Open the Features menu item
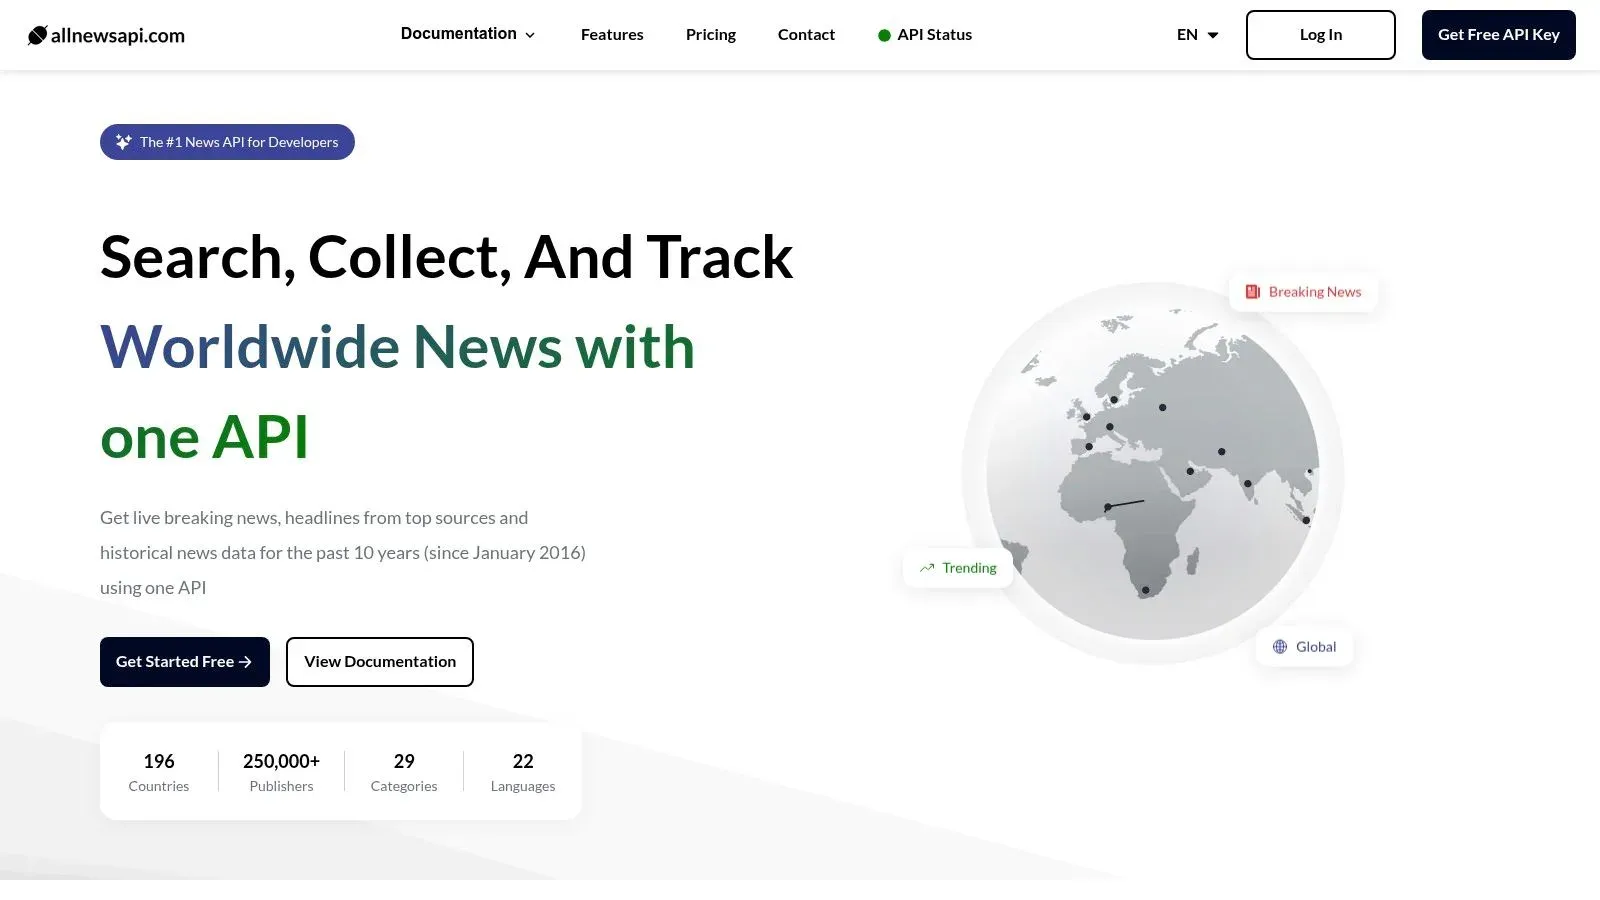 (x=612, y=35)
